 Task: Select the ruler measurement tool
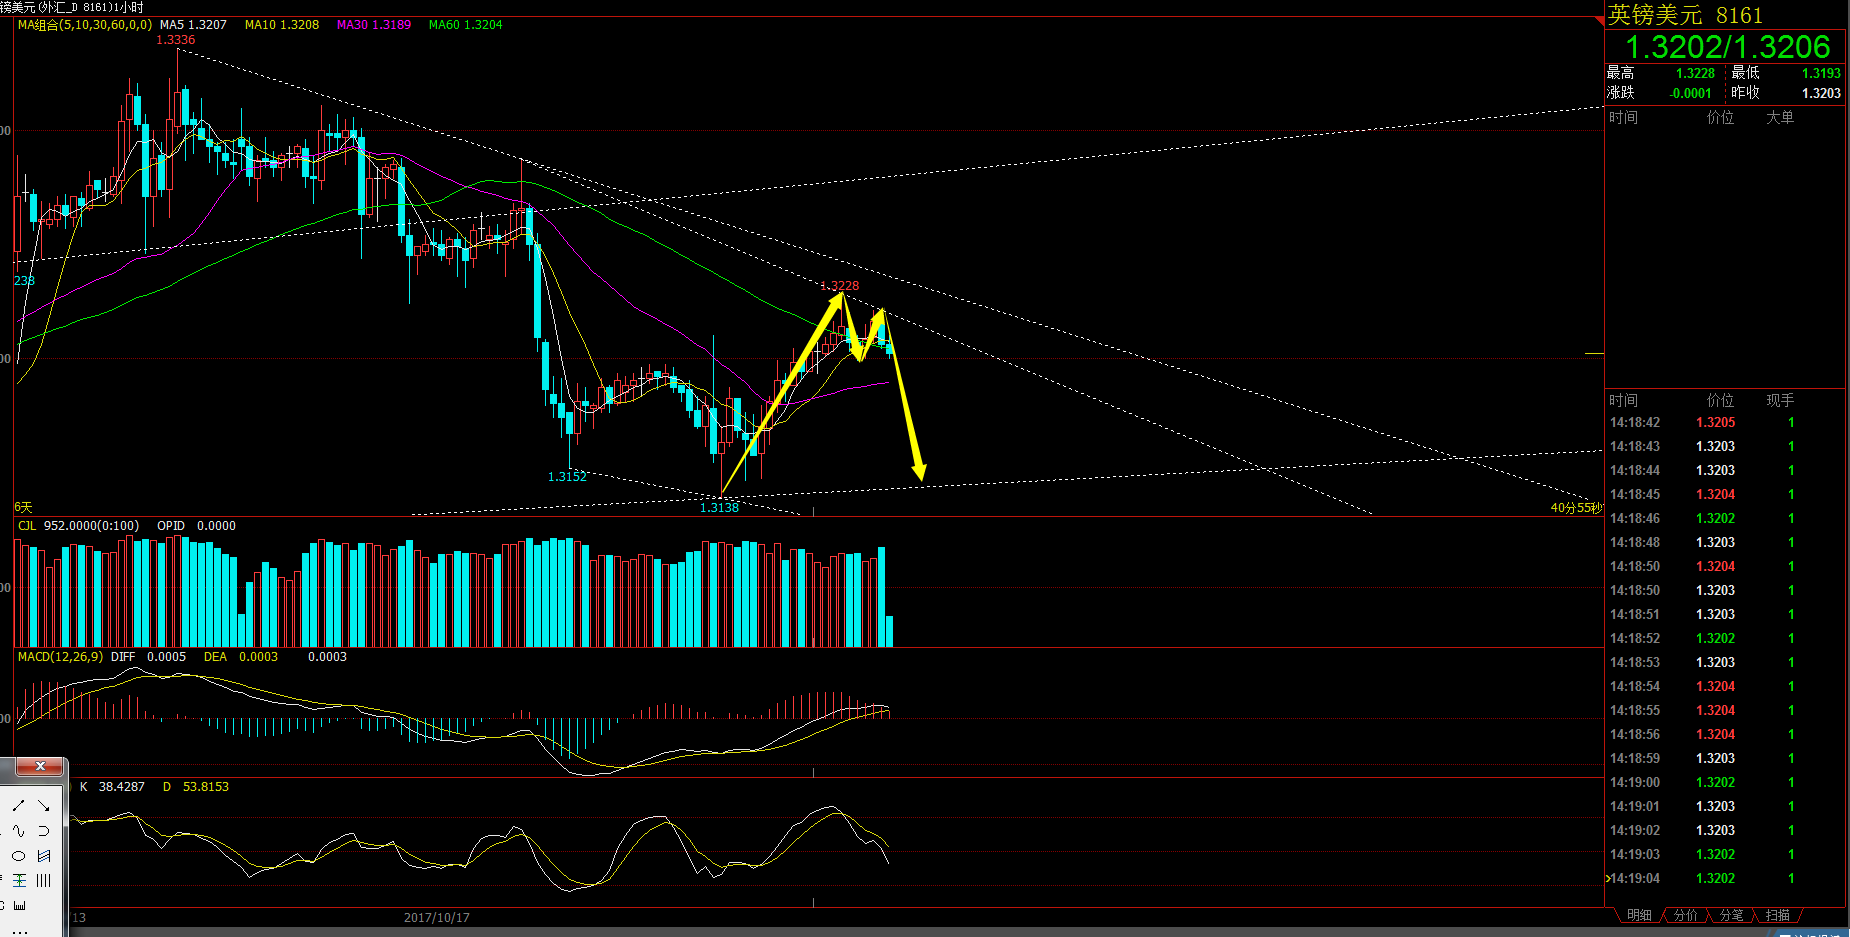[18, 905]
